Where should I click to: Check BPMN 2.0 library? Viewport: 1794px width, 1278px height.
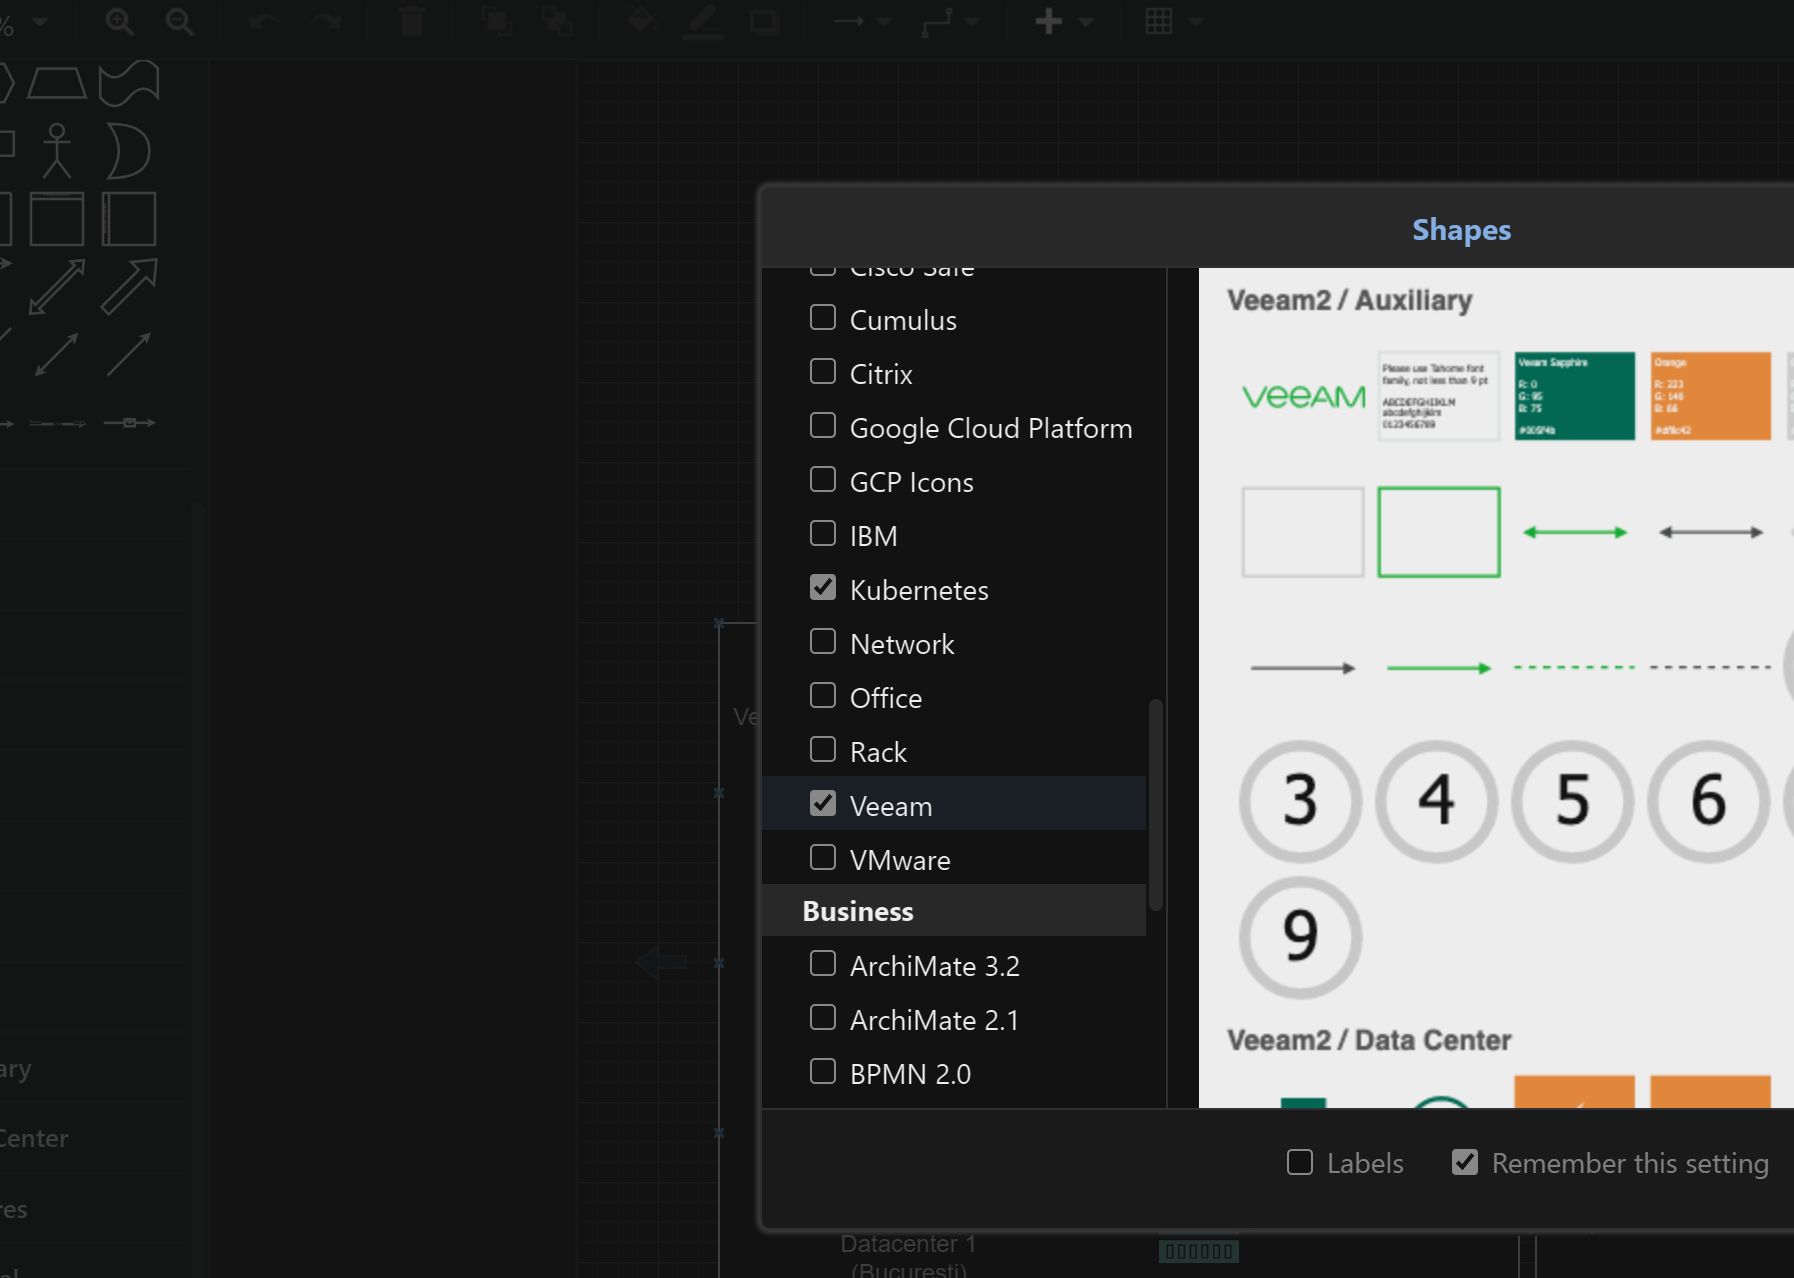coord(823,1072)
